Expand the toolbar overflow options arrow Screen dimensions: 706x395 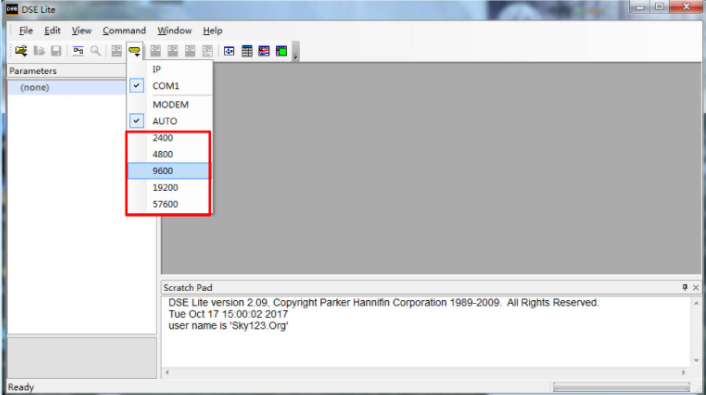coord(296,51)
